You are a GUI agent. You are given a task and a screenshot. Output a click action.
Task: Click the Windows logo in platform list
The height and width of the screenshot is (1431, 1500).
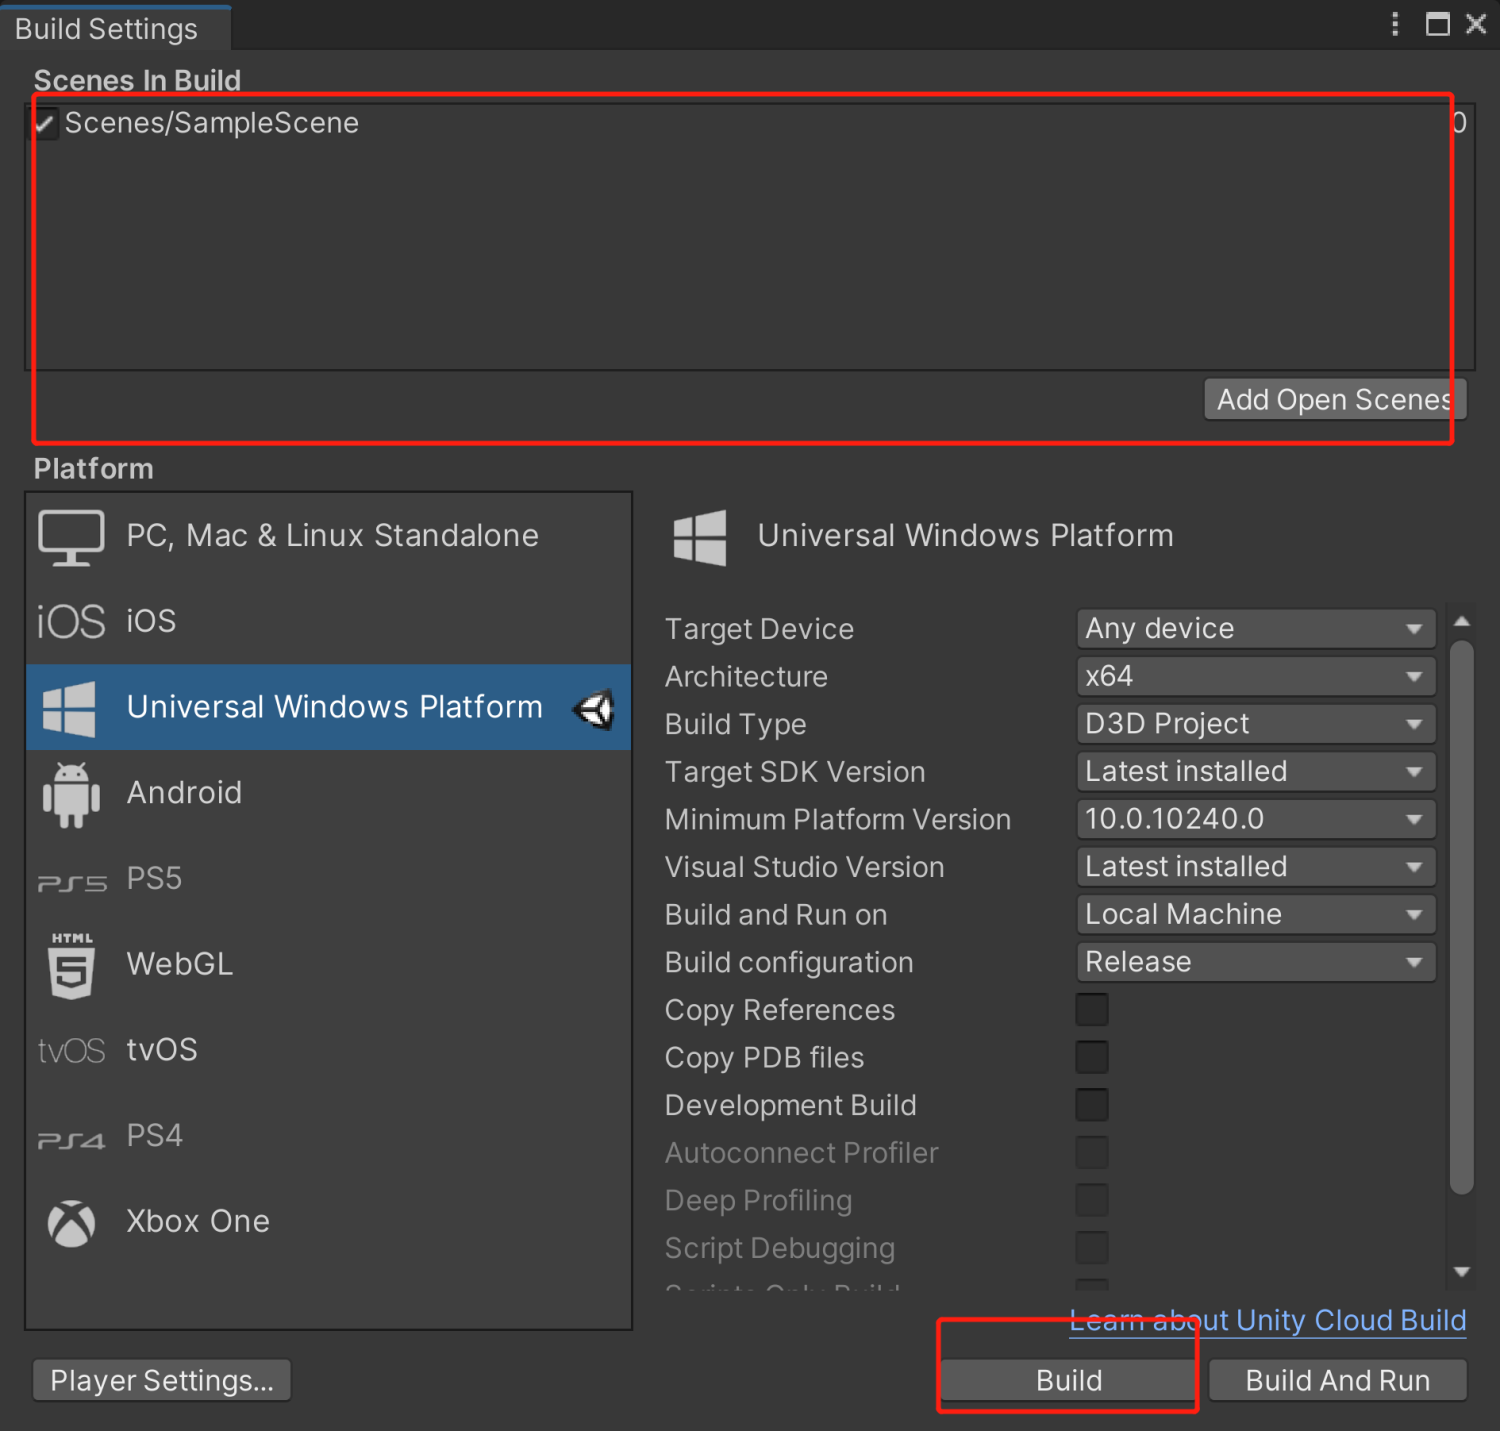[x=70, y=709]
